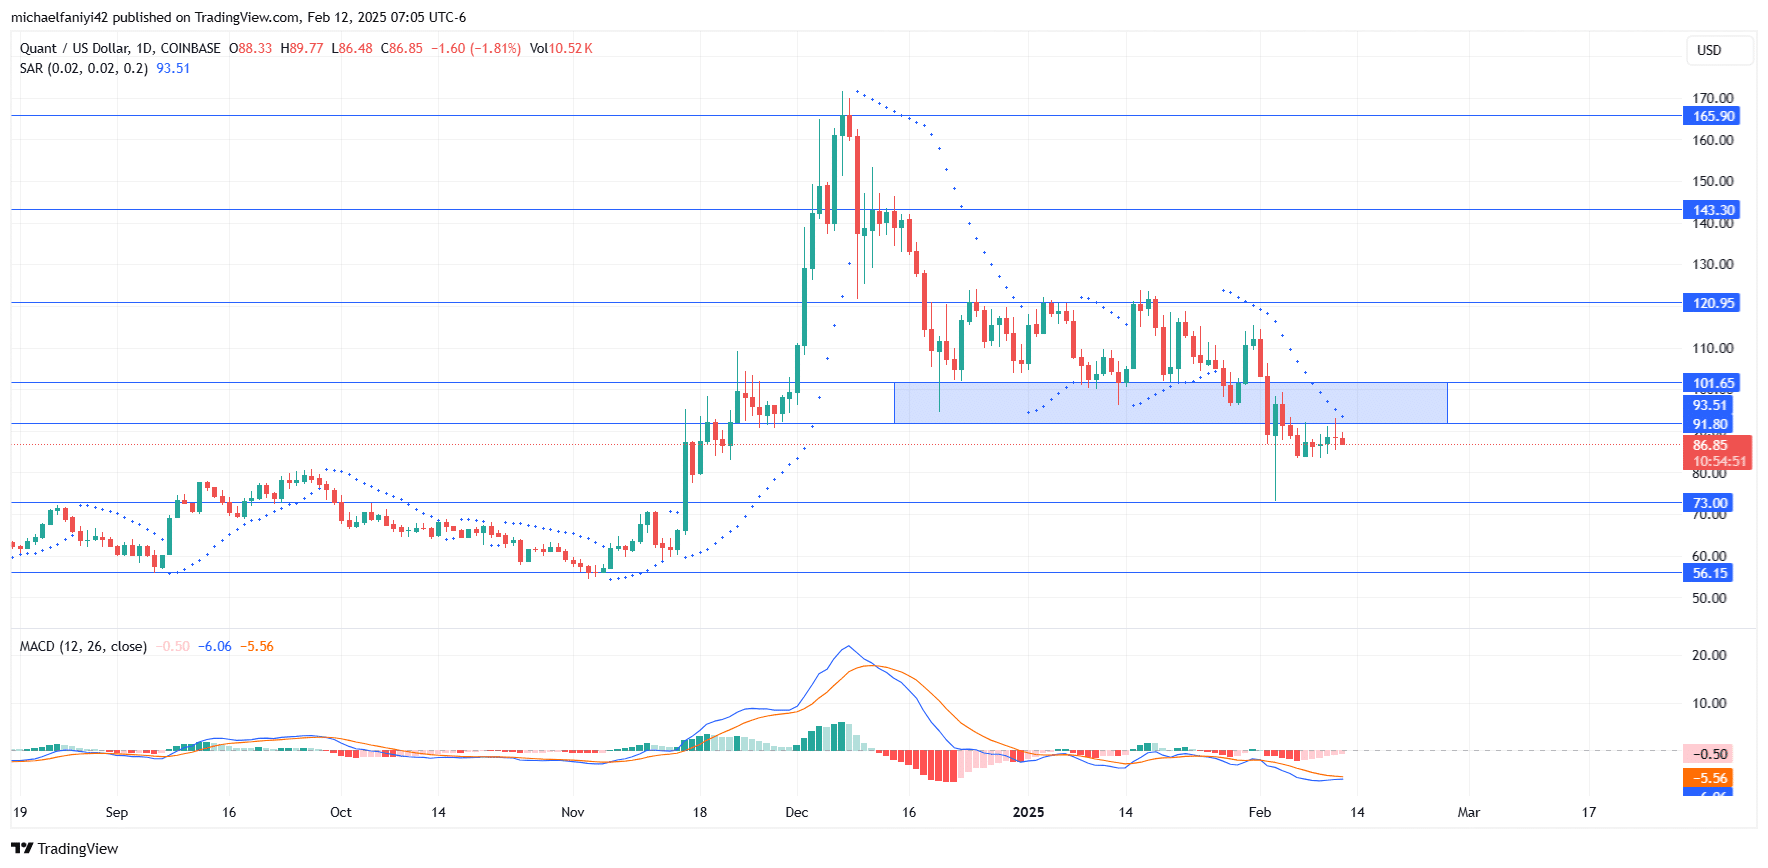Click the Sep label on time axis
Screen dimensions: 1768x868
point(117,812)
